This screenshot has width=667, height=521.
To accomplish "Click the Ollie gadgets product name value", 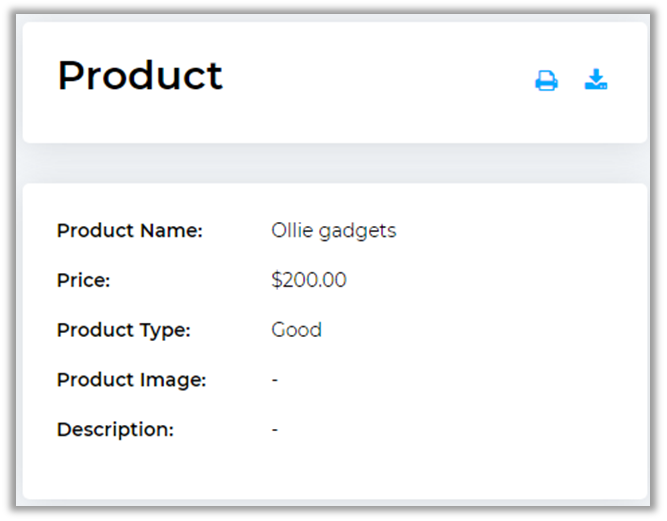I will tap(333, 231).
